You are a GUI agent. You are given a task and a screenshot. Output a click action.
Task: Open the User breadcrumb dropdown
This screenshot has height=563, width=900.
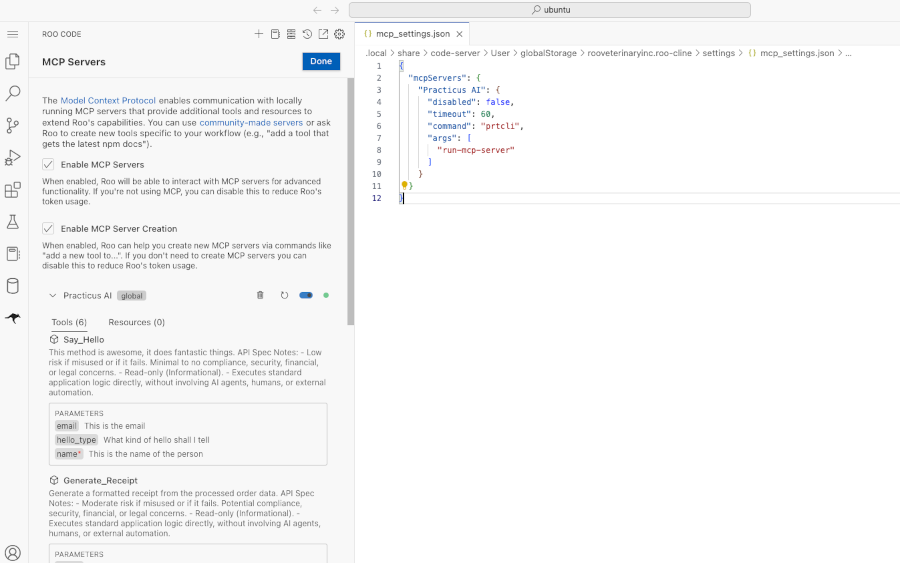click(500, 53)
